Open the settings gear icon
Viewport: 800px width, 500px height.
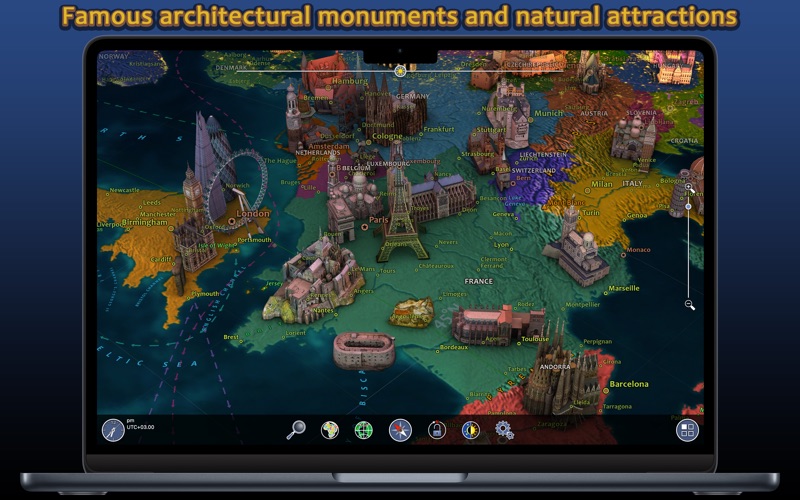(x=504, y=430)
